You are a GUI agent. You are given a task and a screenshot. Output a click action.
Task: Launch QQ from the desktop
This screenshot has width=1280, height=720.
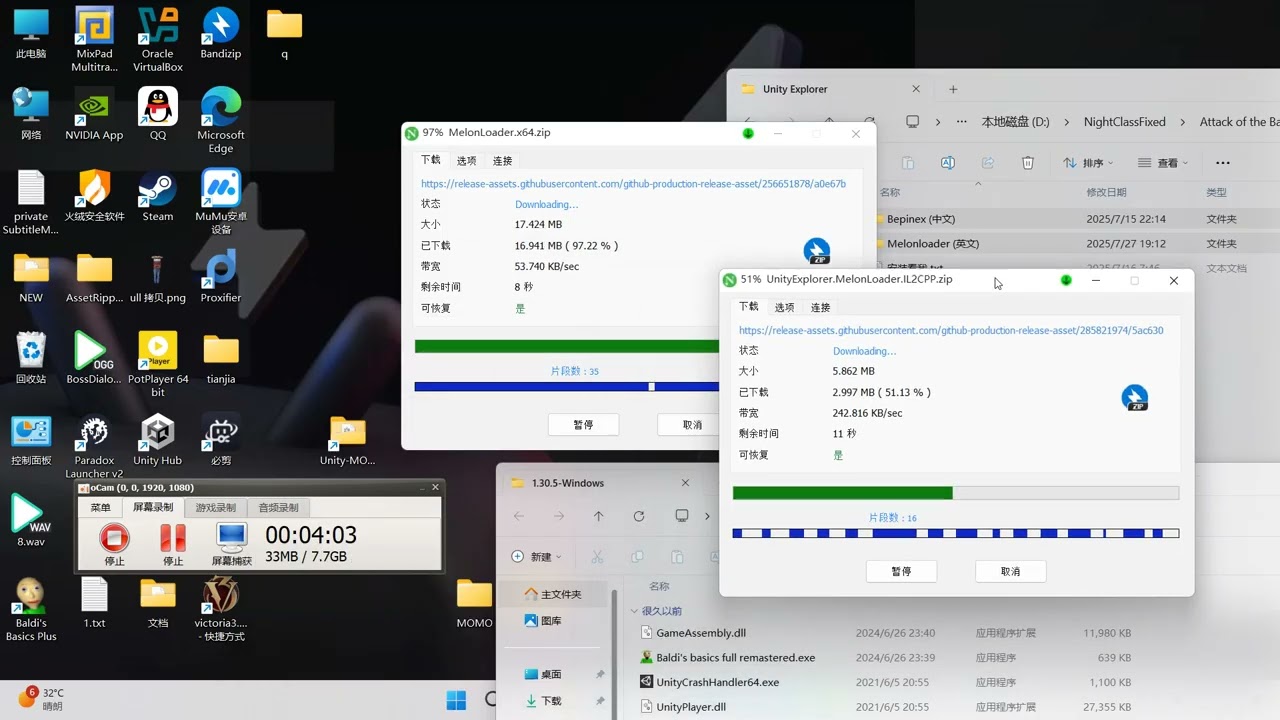[x=158, y=114]
